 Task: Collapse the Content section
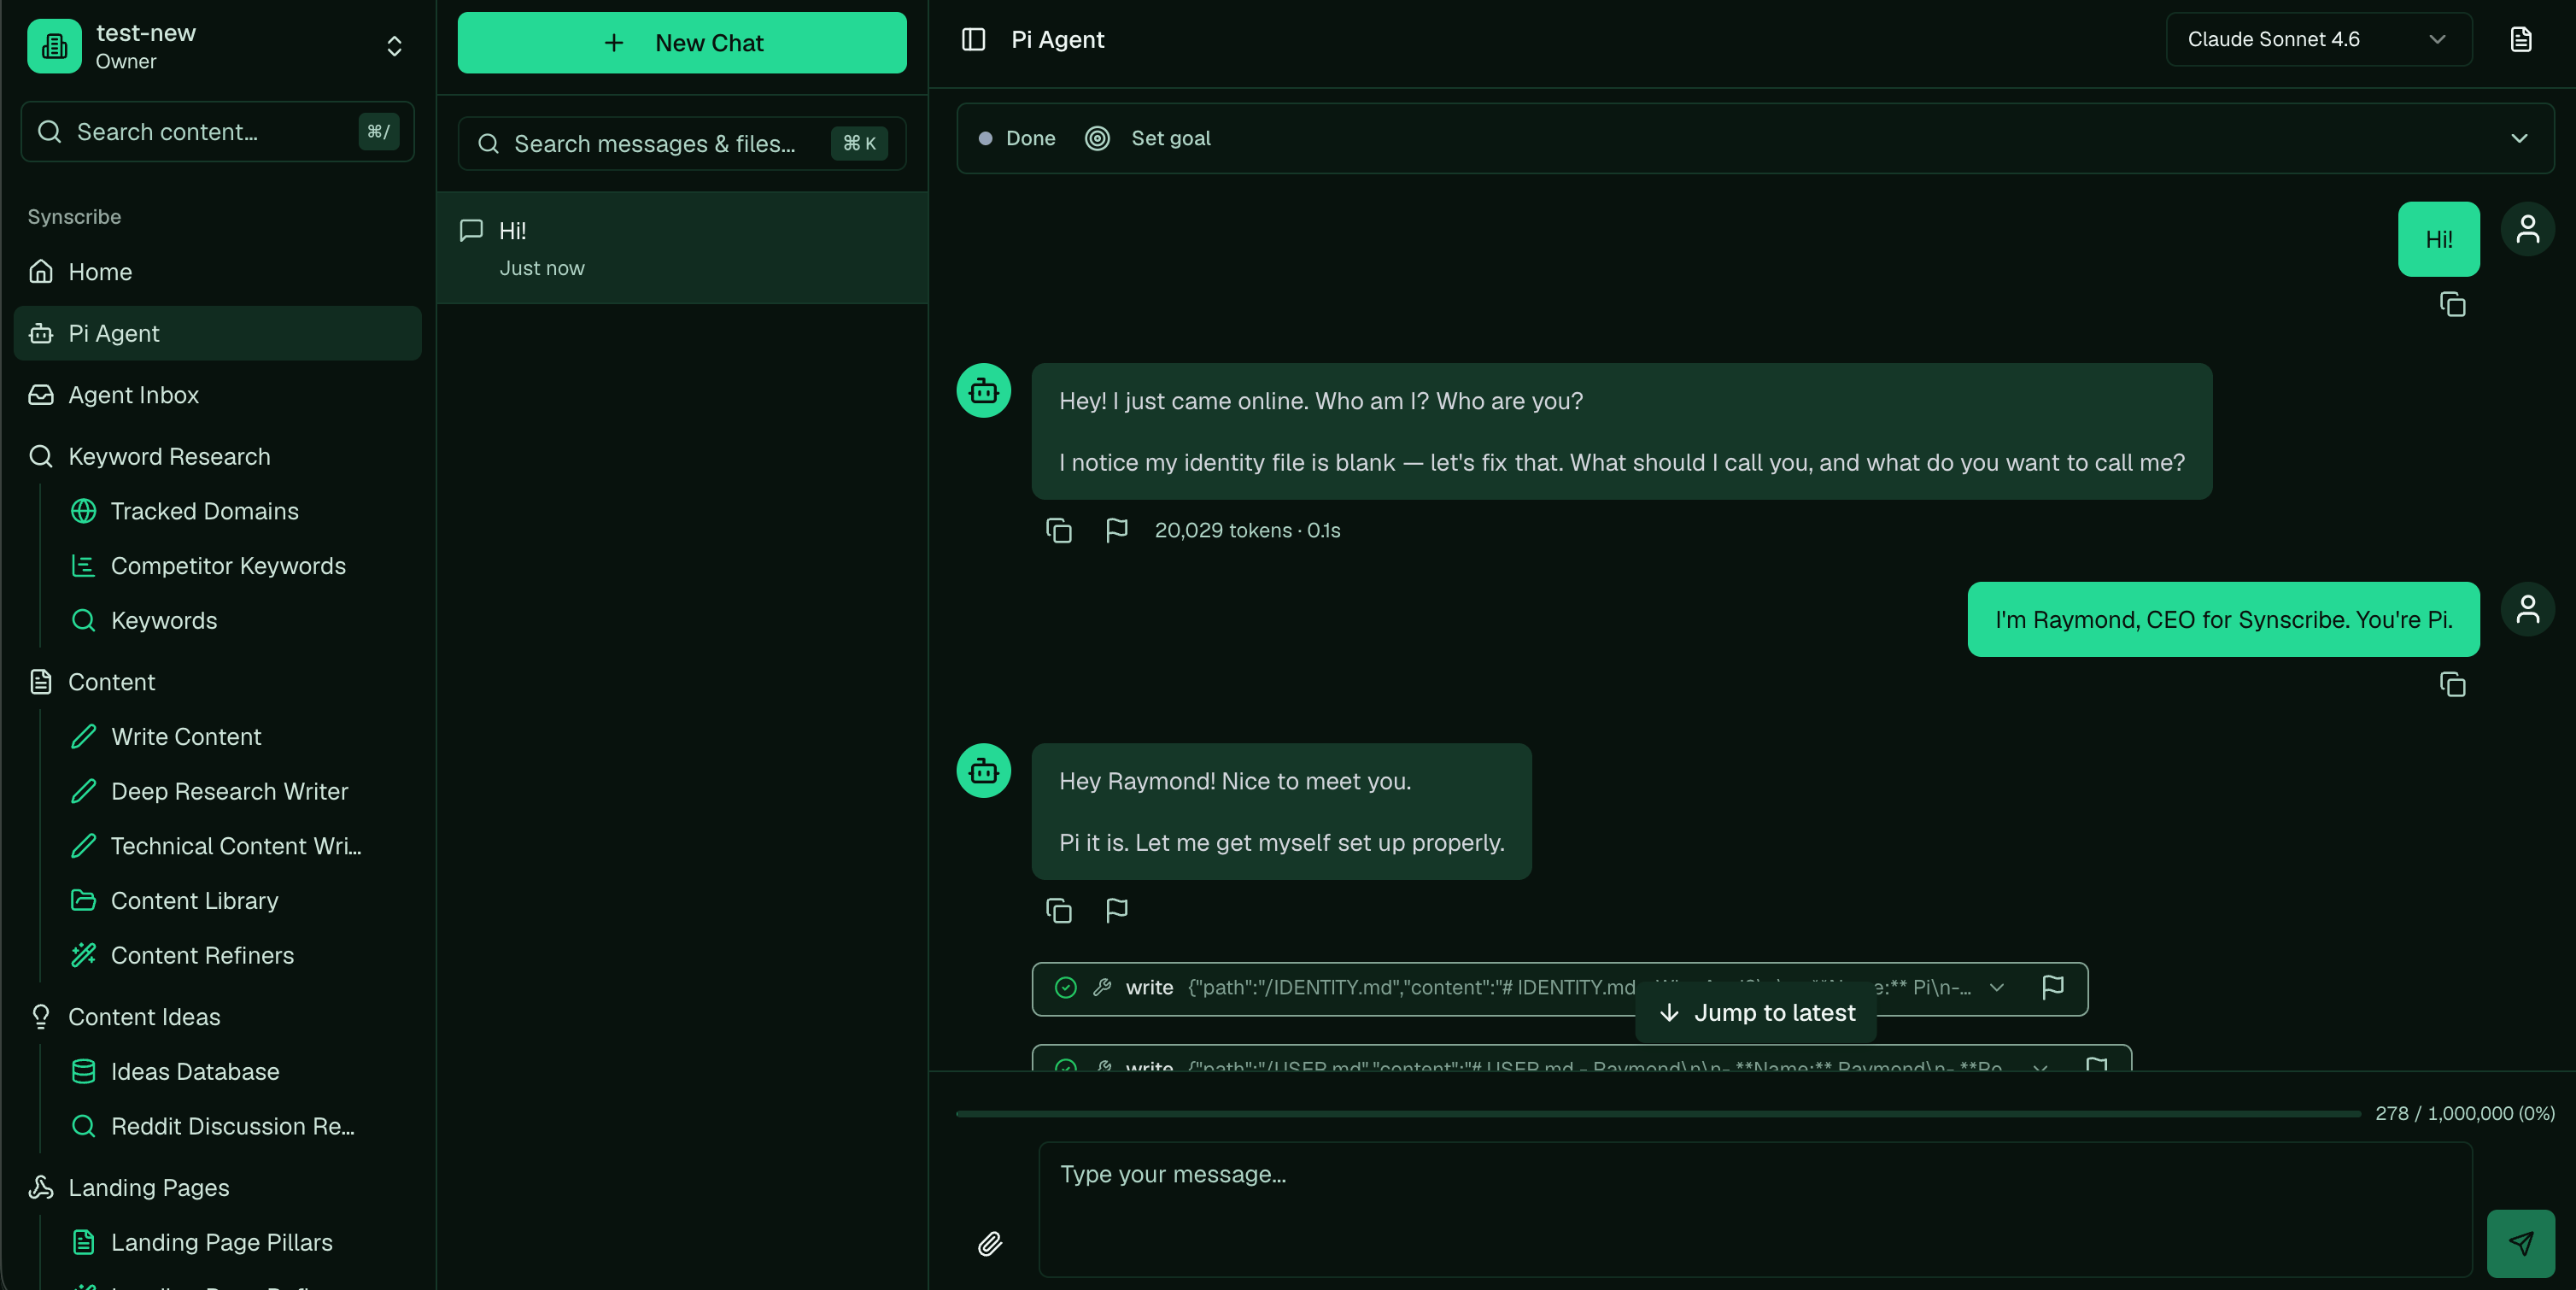pos(217,681)
